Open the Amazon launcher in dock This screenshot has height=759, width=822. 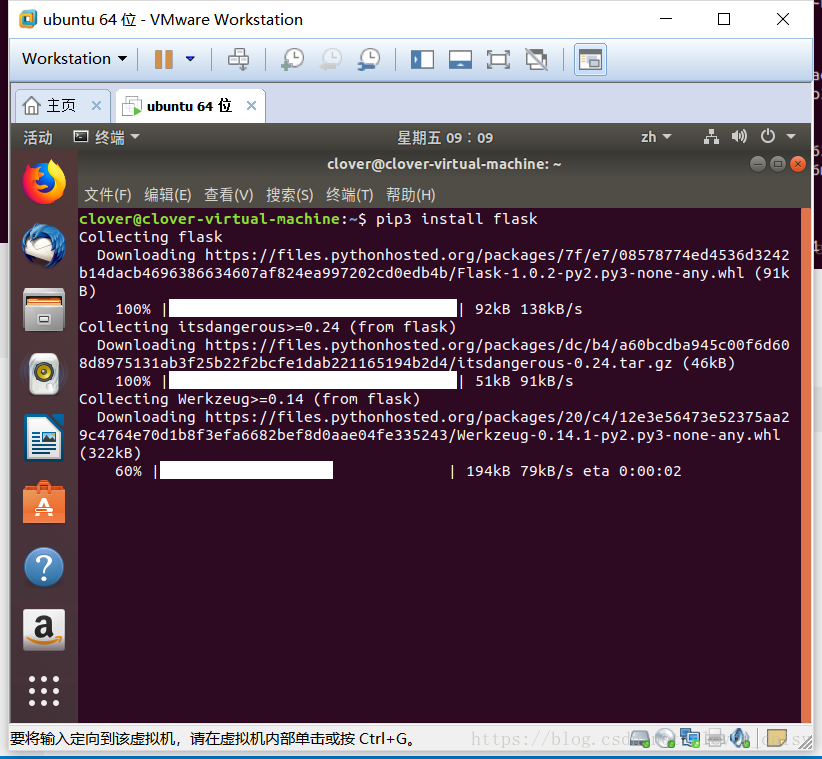click(x=44, y=630)
